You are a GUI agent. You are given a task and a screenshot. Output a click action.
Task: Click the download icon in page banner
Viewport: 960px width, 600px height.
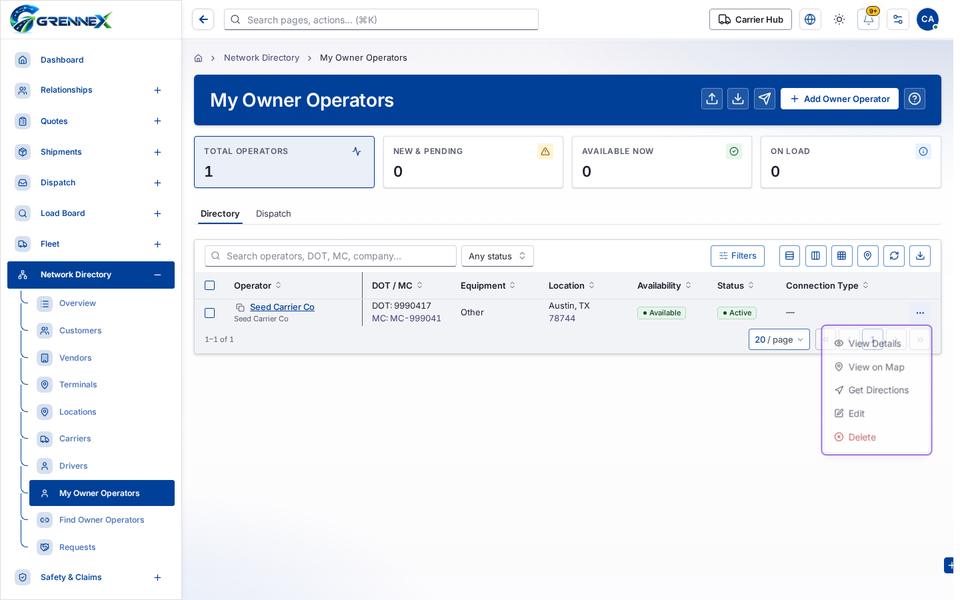click(x=738, y=99)
